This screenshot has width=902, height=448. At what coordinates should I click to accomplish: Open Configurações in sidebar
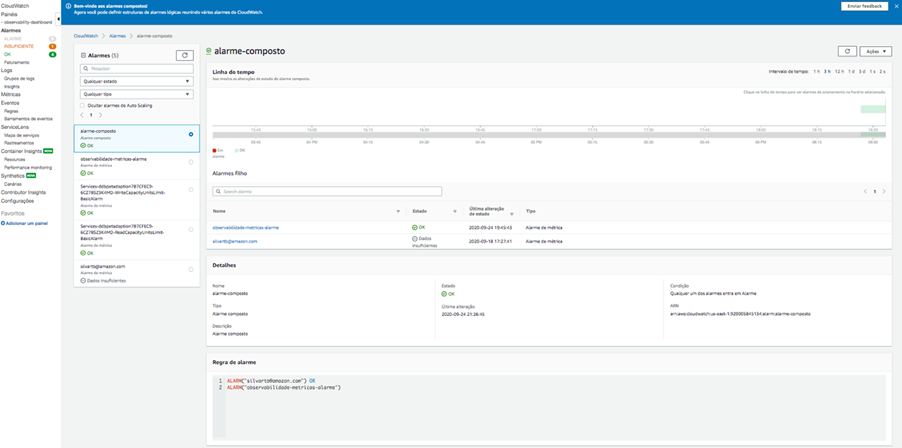17,201
